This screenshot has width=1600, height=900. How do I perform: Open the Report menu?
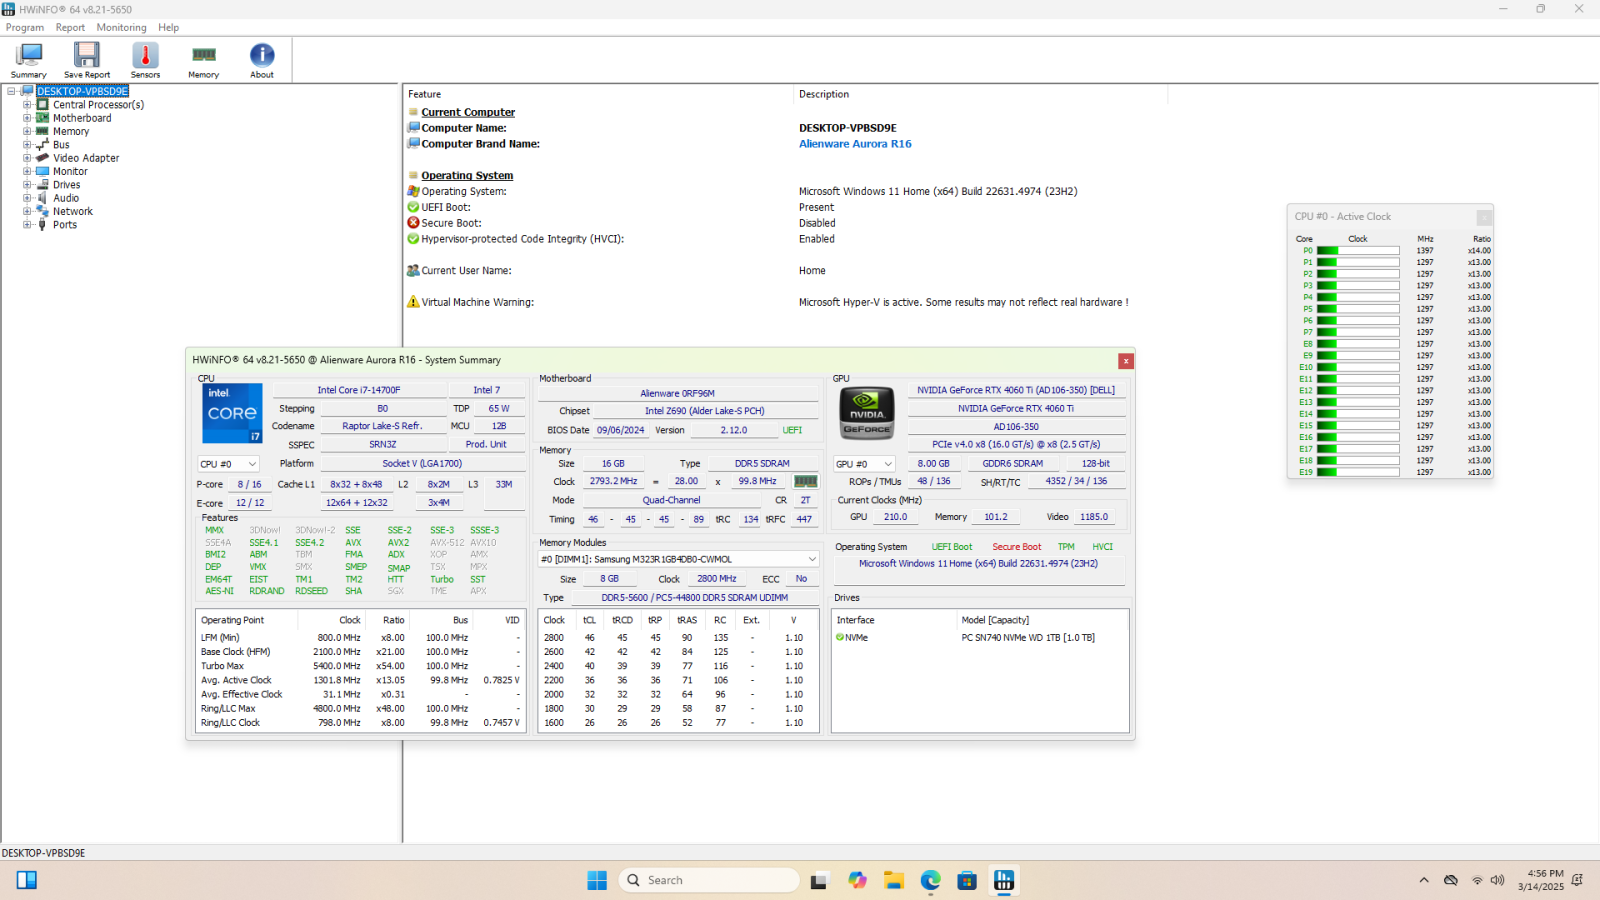[70, 28]
